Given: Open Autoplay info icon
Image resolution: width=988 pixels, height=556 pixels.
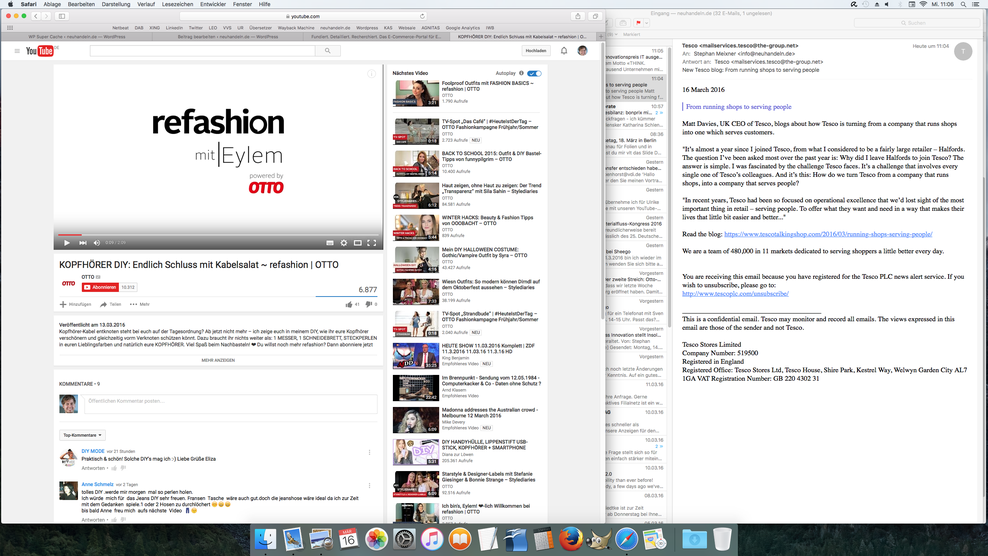Looking at the screenshot, I should coord(521,73).
